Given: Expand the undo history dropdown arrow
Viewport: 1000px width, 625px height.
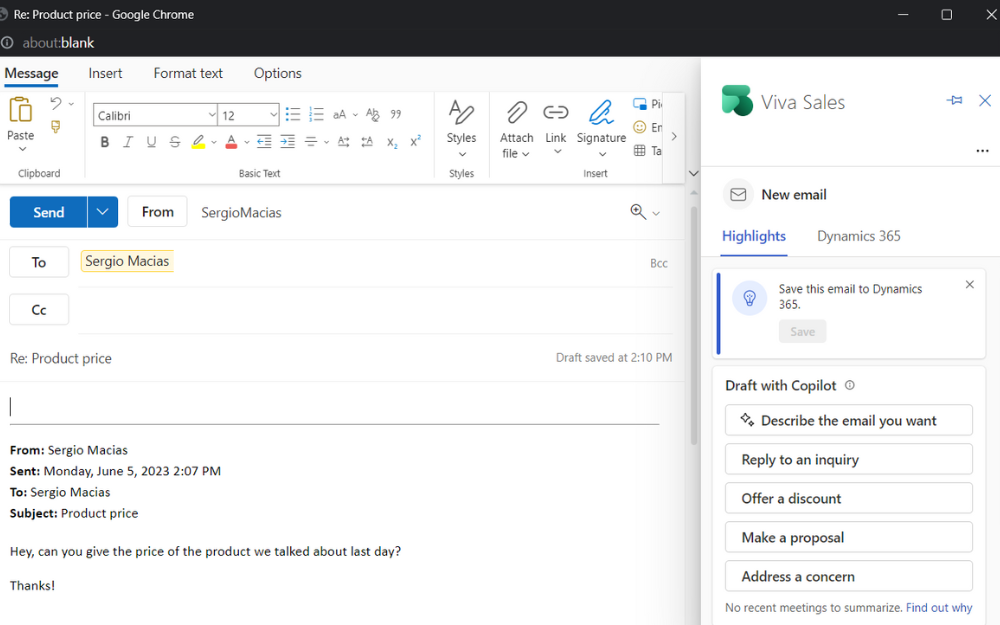Looking at the screenshot, I should (x=71, y=103).
